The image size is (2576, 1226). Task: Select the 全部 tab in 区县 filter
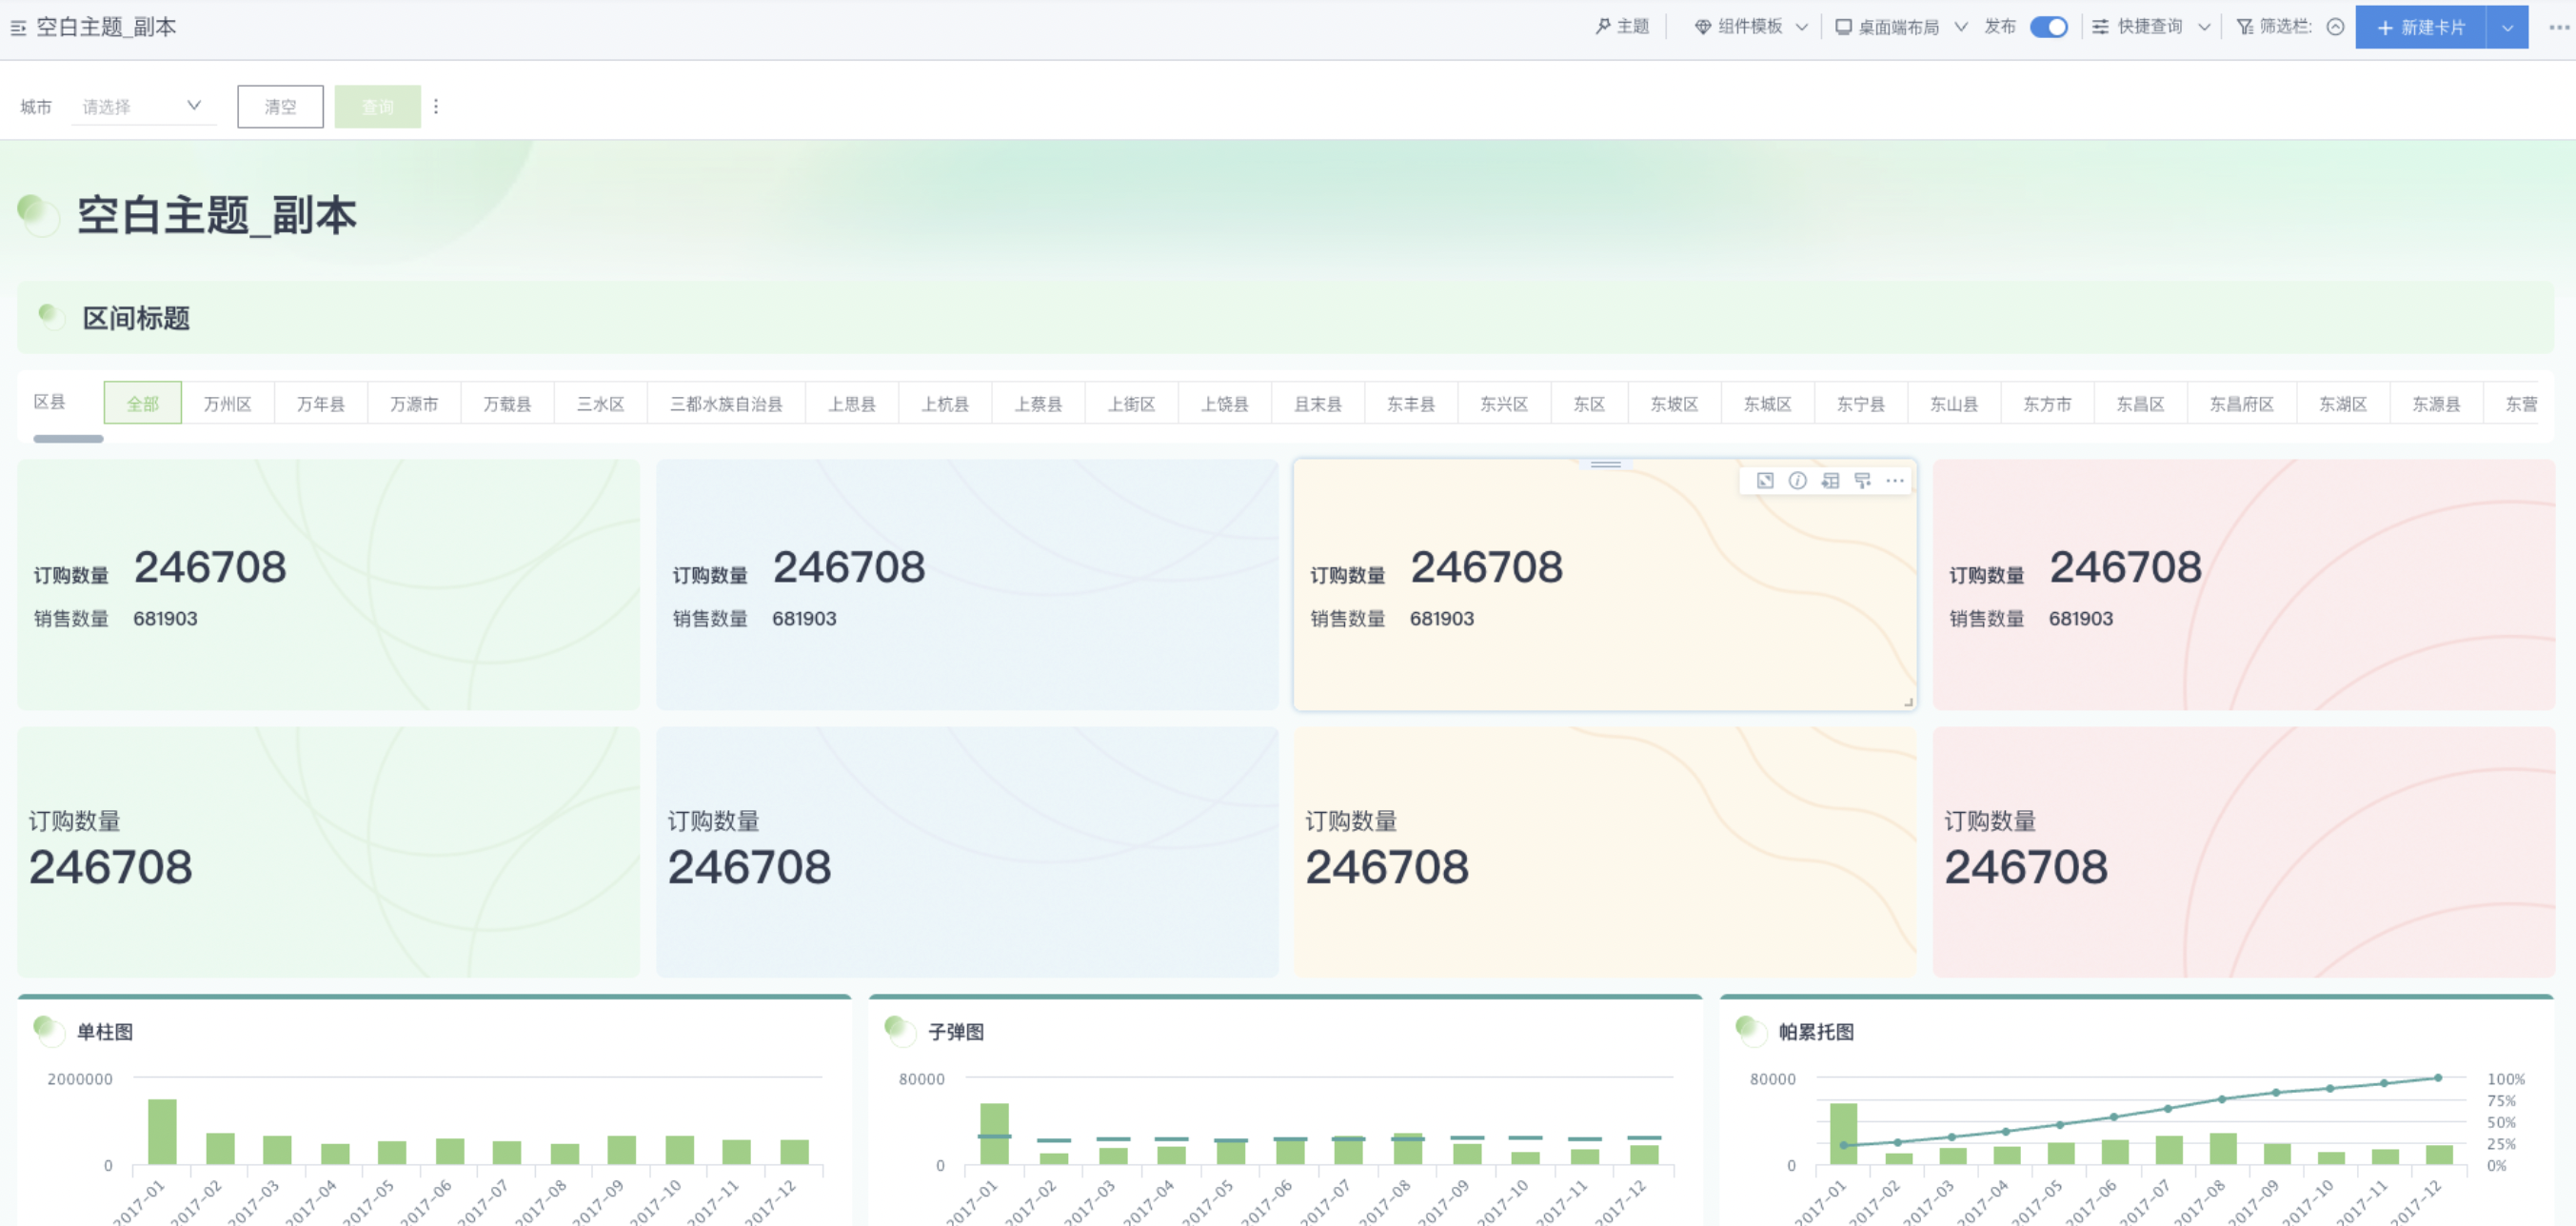click(142, 403)
